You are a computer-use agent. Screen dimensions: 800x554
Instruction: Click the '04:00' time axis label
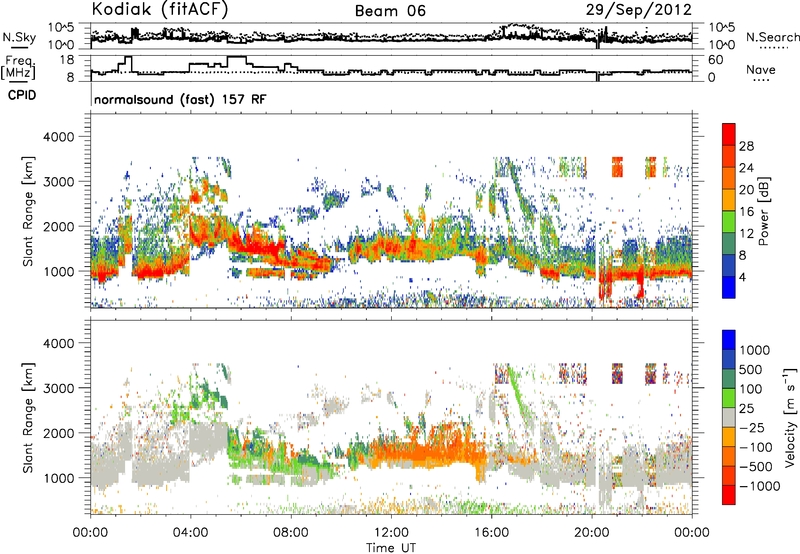[x=190, y=533]
